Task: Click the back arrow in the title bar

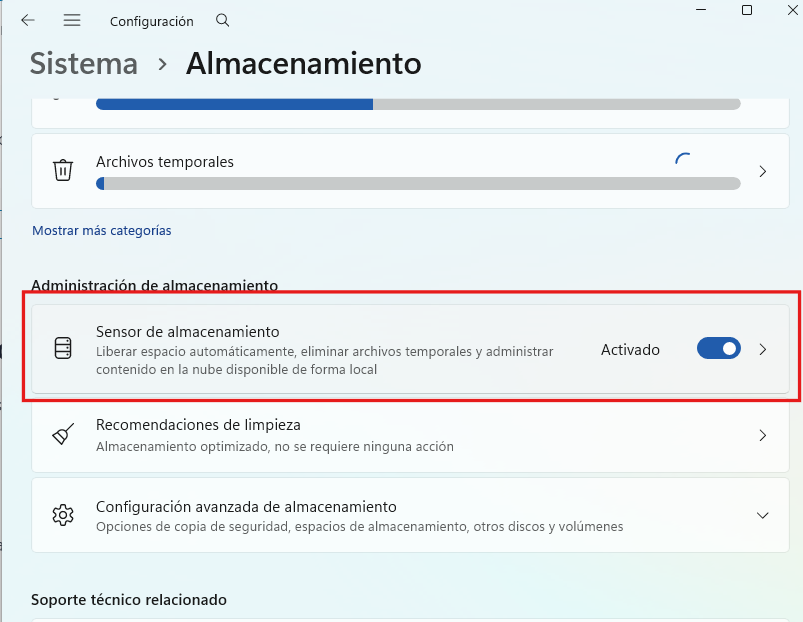Action: tap(27, 20)
